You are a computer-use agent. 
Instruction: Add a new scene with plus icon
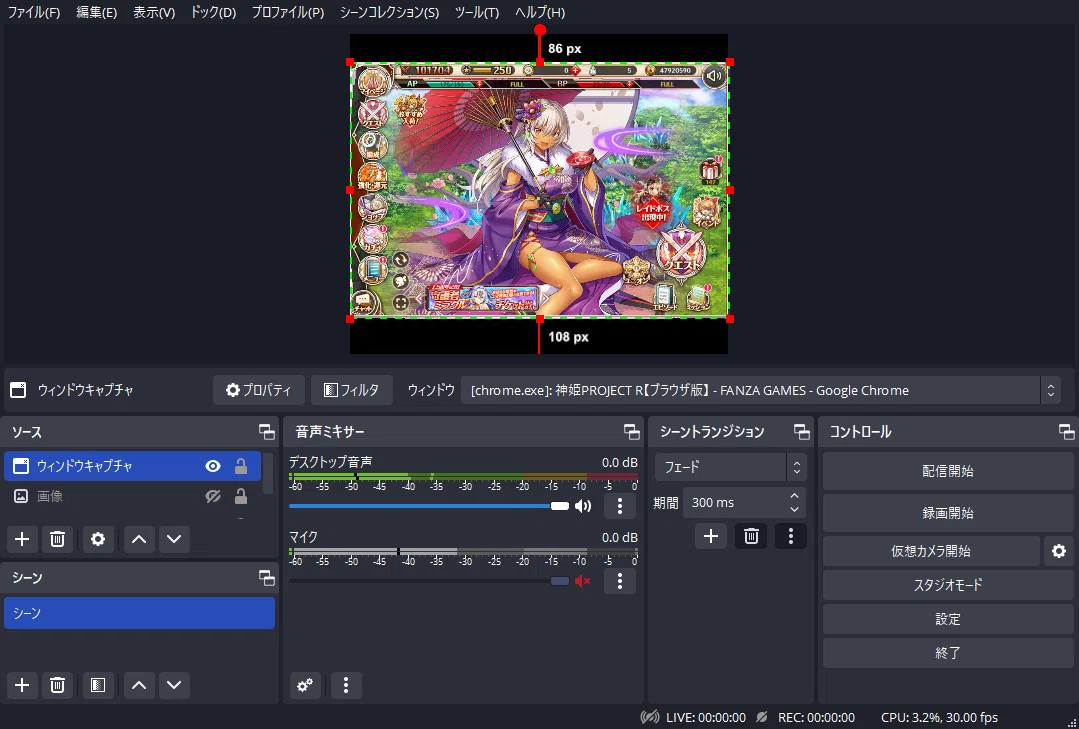[x=22, y=685]
